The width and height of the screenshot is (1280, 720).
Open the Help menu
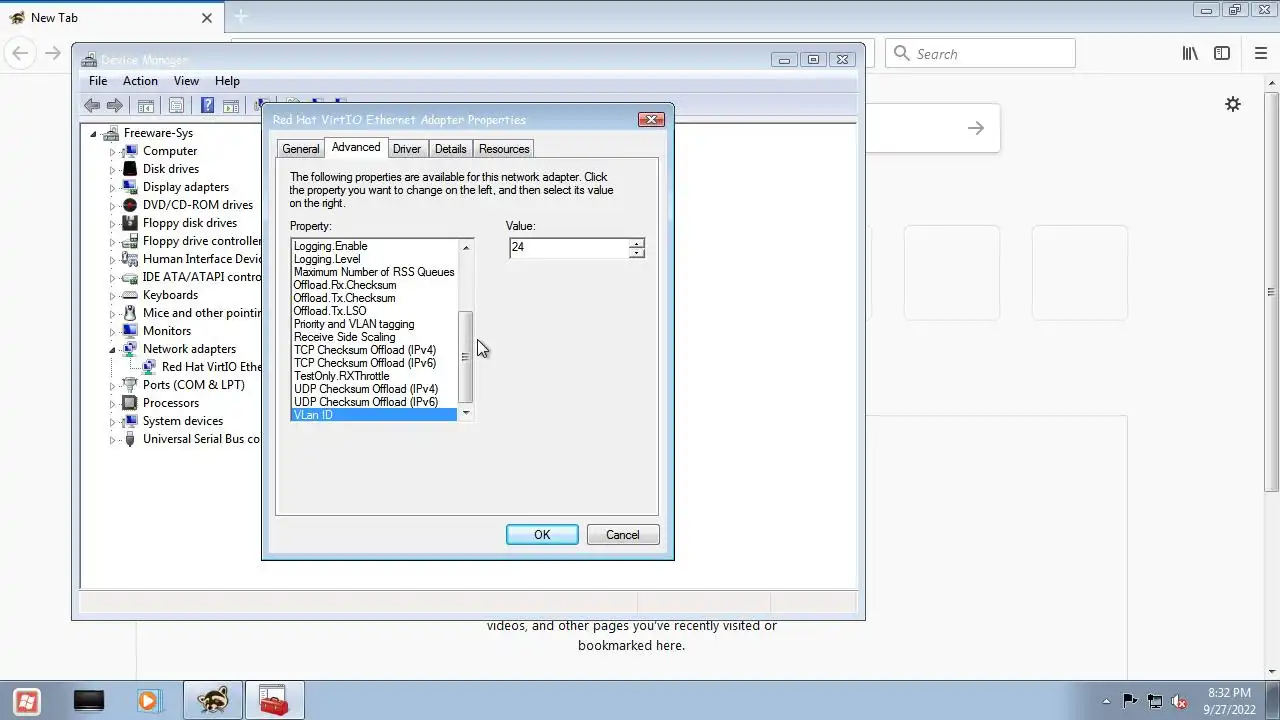pyautogui.click(x=227, y=81)
